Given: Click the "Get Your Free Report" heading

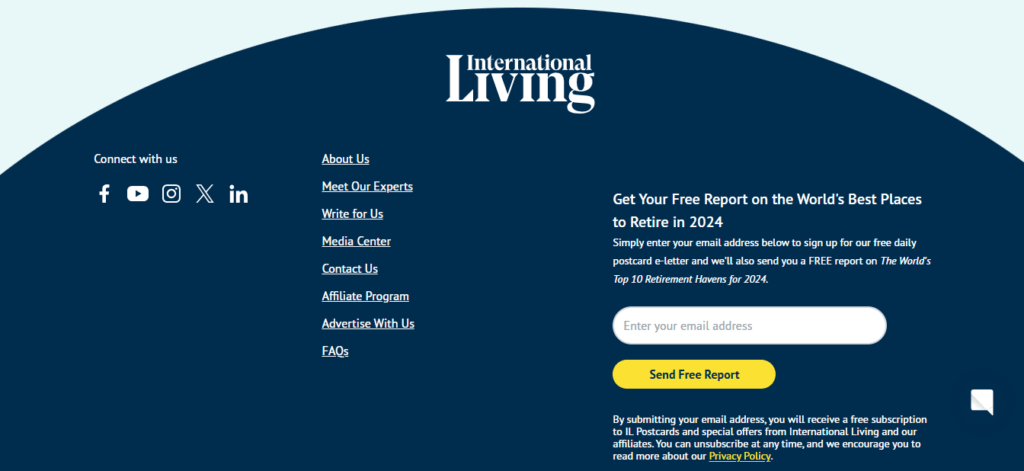Looking at the screenshot, I should point(767,210).
